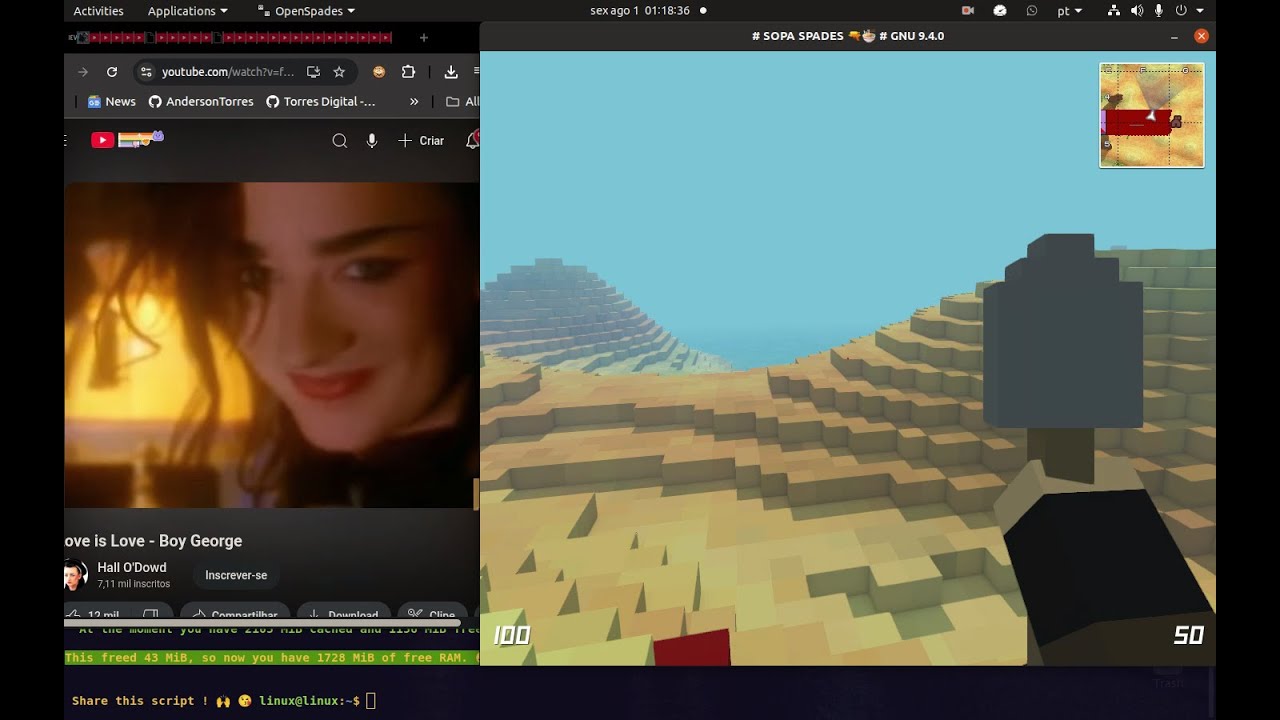
Task: Open the browser extensions puzzle icon
Action: pos(408,72)
